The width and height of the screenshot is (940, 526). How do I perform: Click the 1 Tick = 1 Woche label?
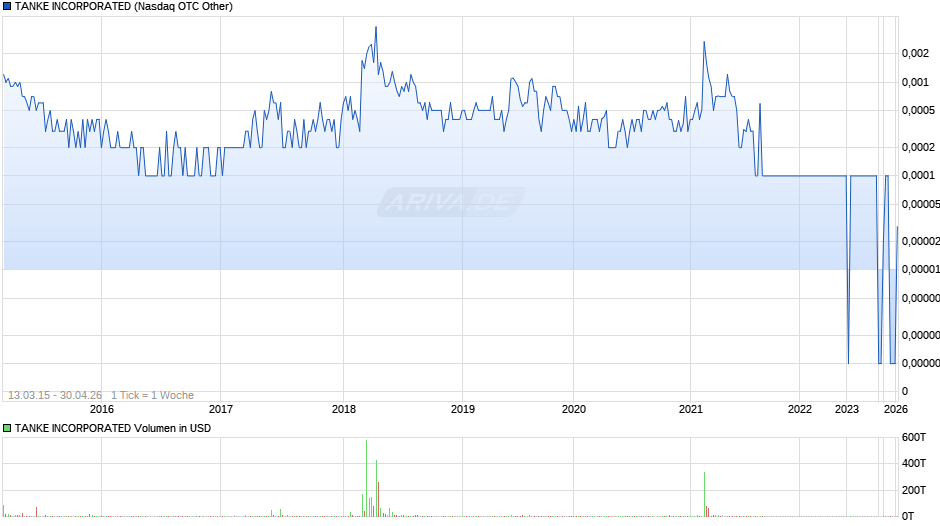coord(152,395)
